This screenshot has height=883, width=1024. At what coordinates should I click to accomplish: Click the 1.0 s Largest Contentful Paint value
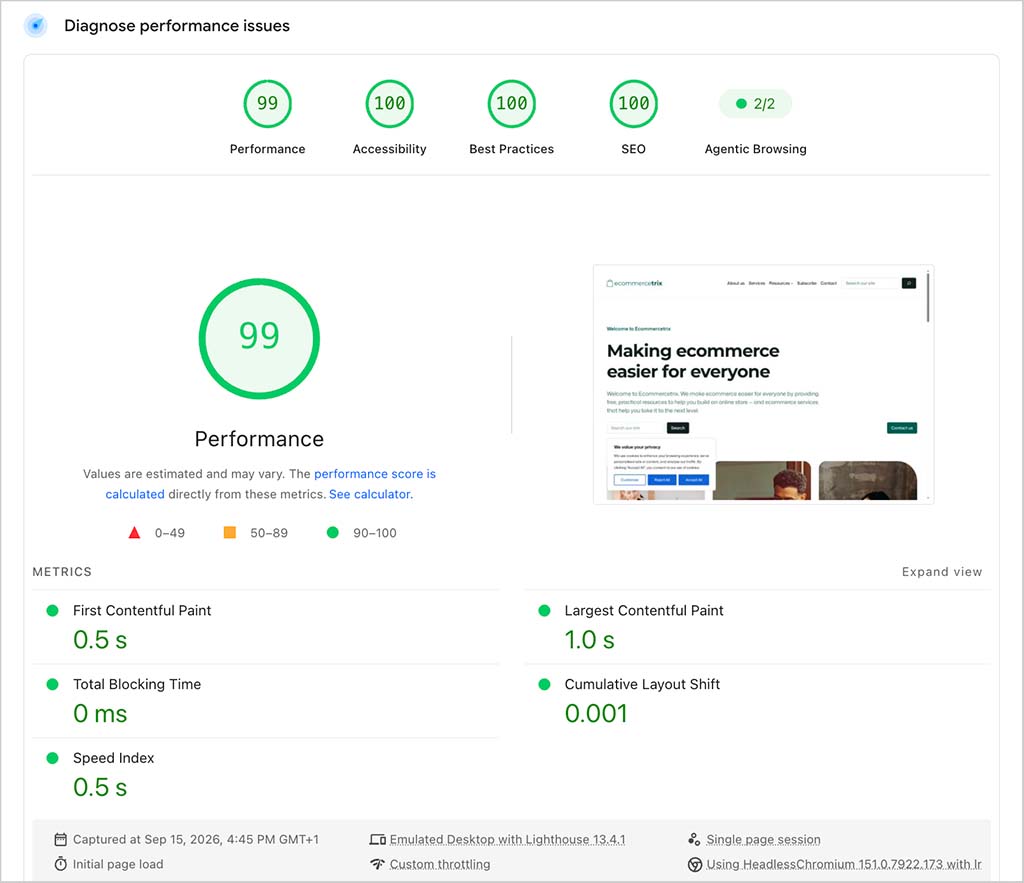point(590,640)
